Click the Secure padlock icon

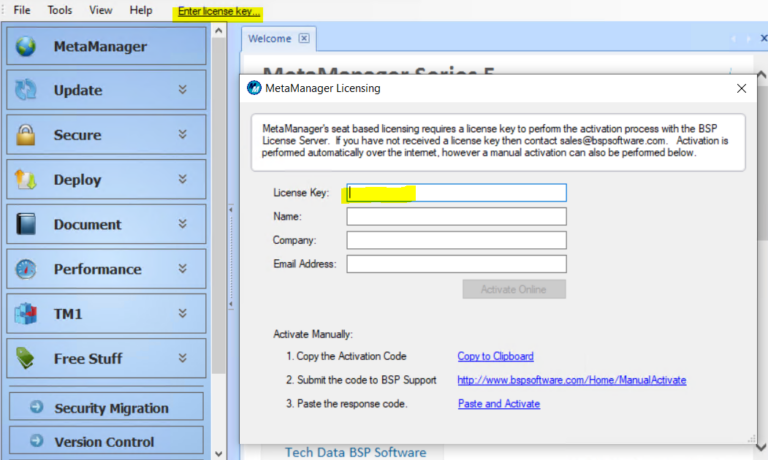pos(25,135)
